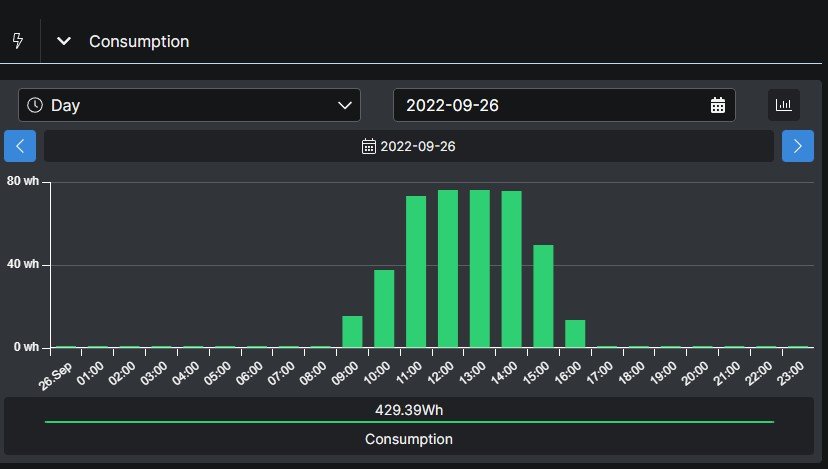Click the 17:00 axis label

(599, 373)
